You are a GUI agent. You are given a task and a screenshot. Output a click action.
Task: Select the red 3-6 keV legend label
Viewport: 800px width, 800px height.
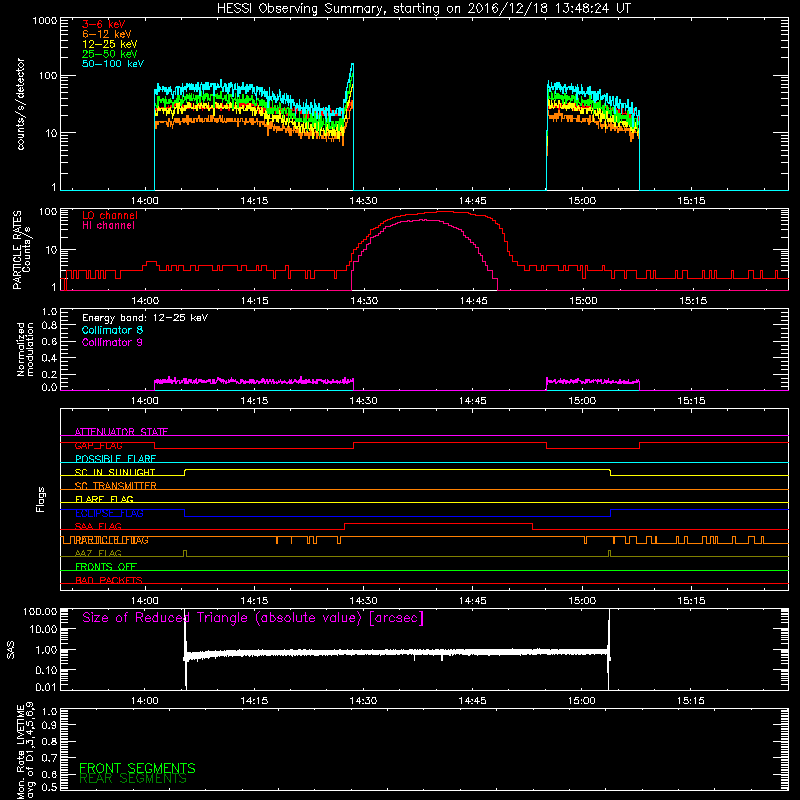[x=104, y=24]
